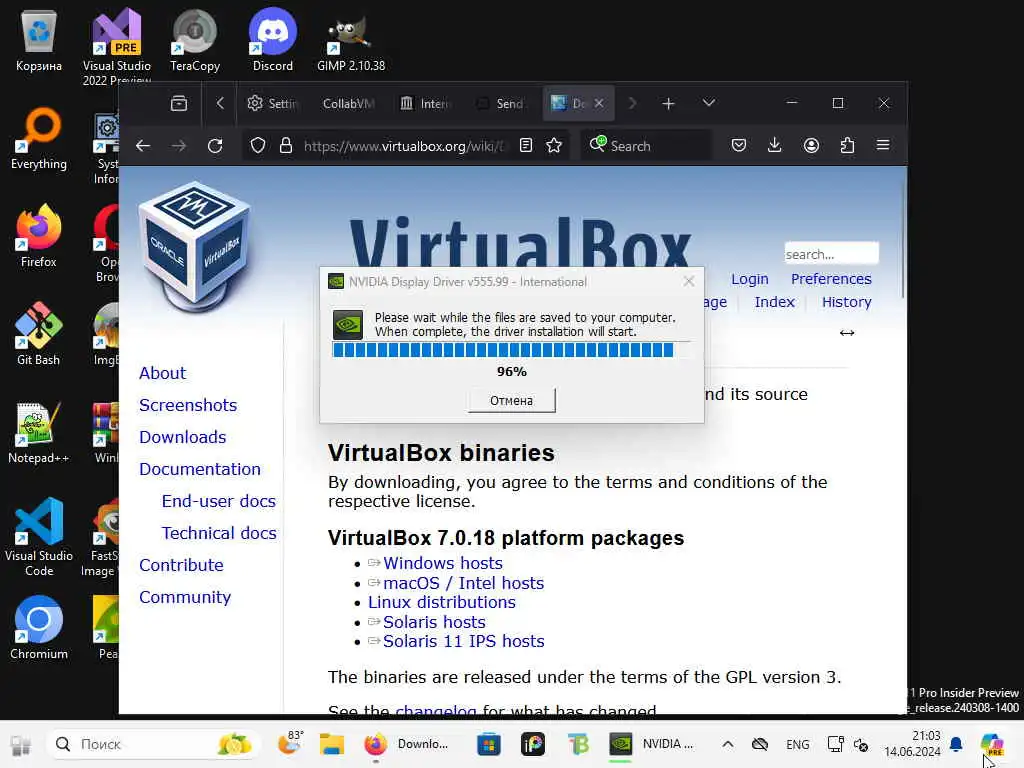The width and height of the screenshot is (1024, 768).
Task: Open Microsoft Store from the taskbar
Action: [x=488, y=744]
